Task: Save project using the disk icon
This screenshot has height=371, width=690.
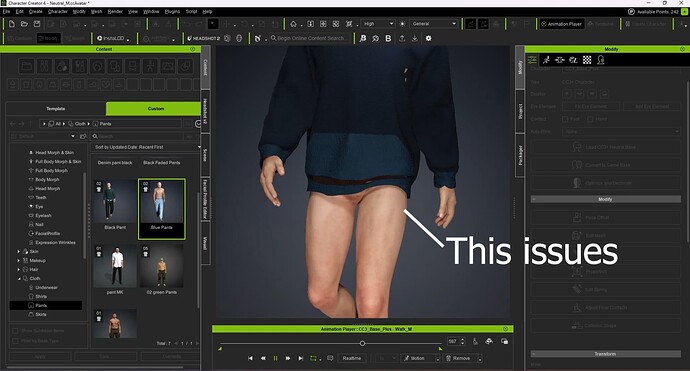Action: coord(37,24)
